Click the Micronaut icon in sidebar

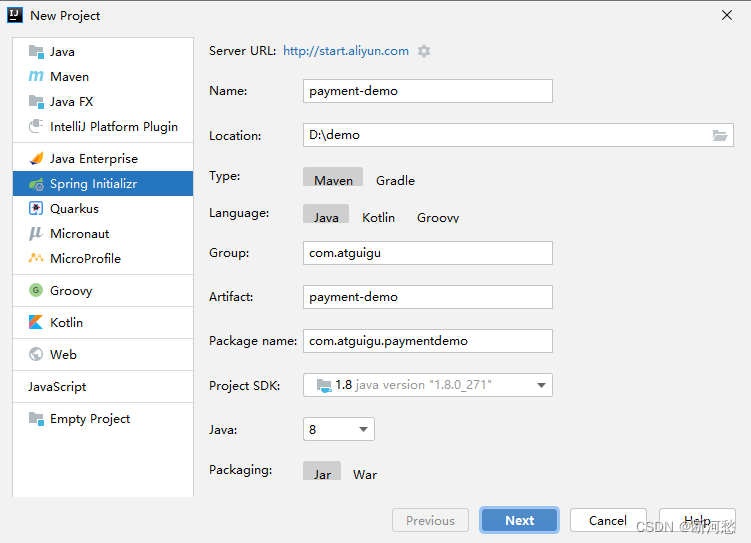[x=36, y=234]
